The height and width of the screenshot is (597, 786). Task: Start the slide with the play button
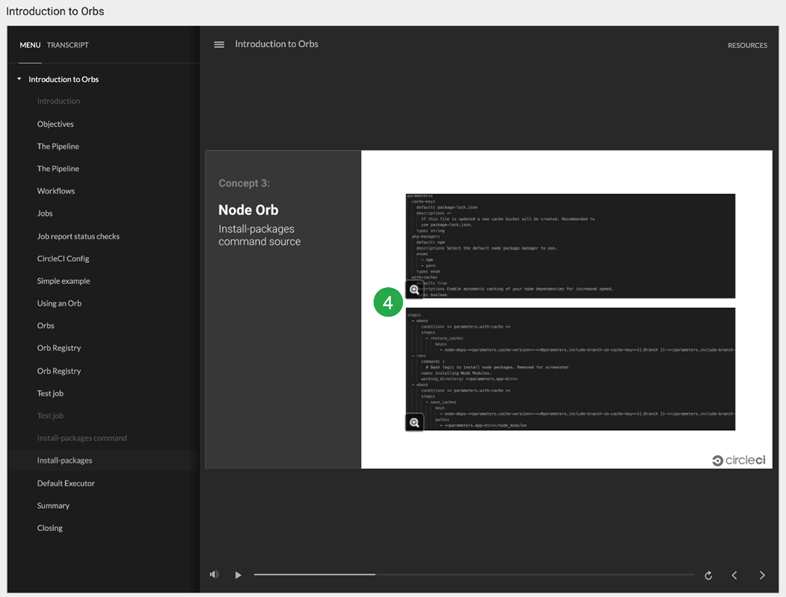tap(238, 575)
